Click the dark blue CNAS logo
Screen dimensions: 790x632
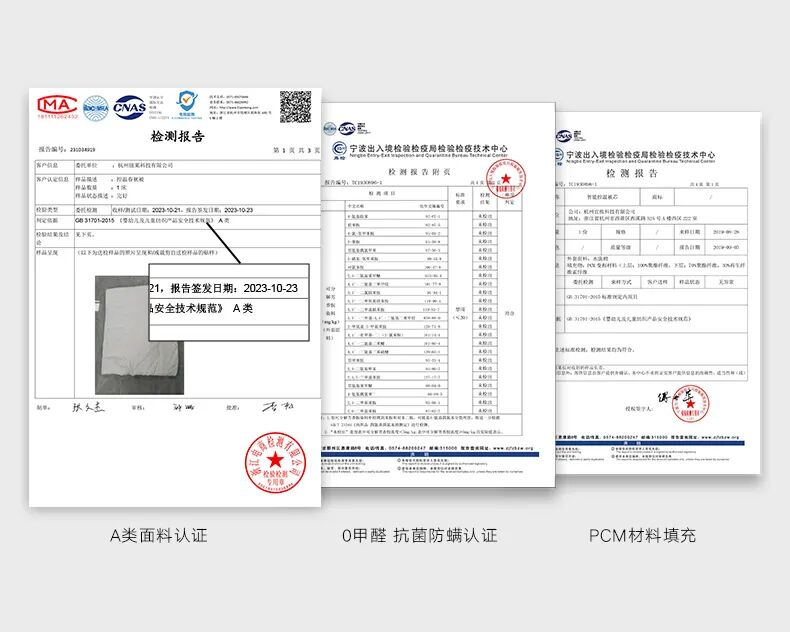tap(129, 107)
